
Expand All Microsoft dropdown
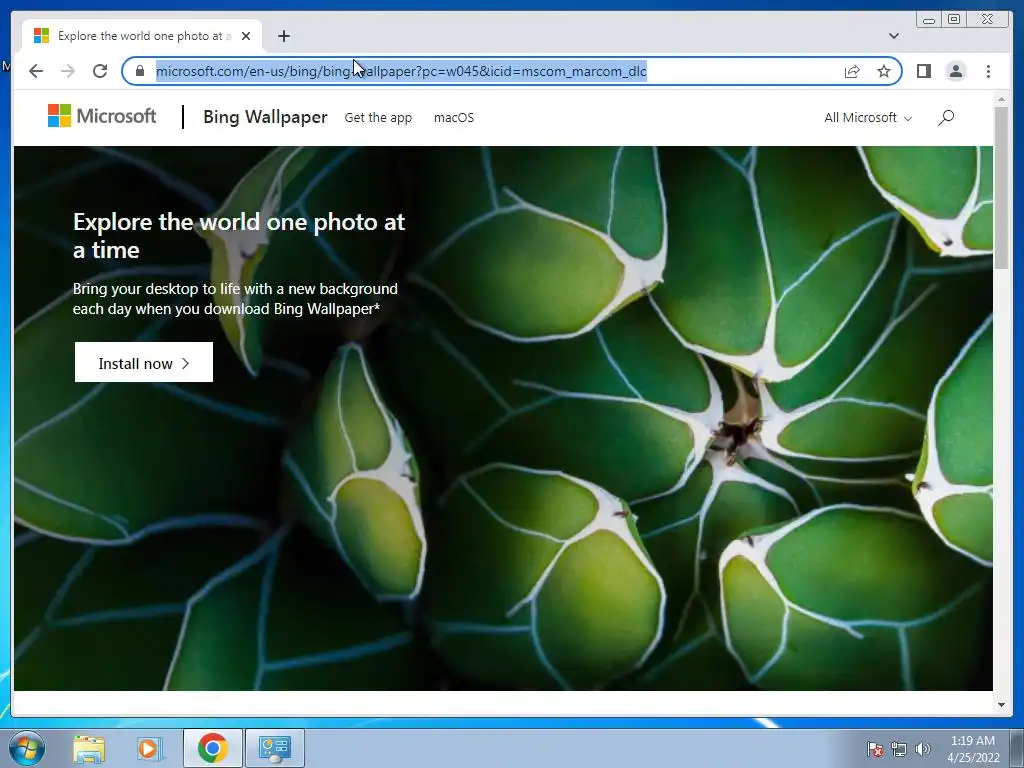(x=868, y=118)
